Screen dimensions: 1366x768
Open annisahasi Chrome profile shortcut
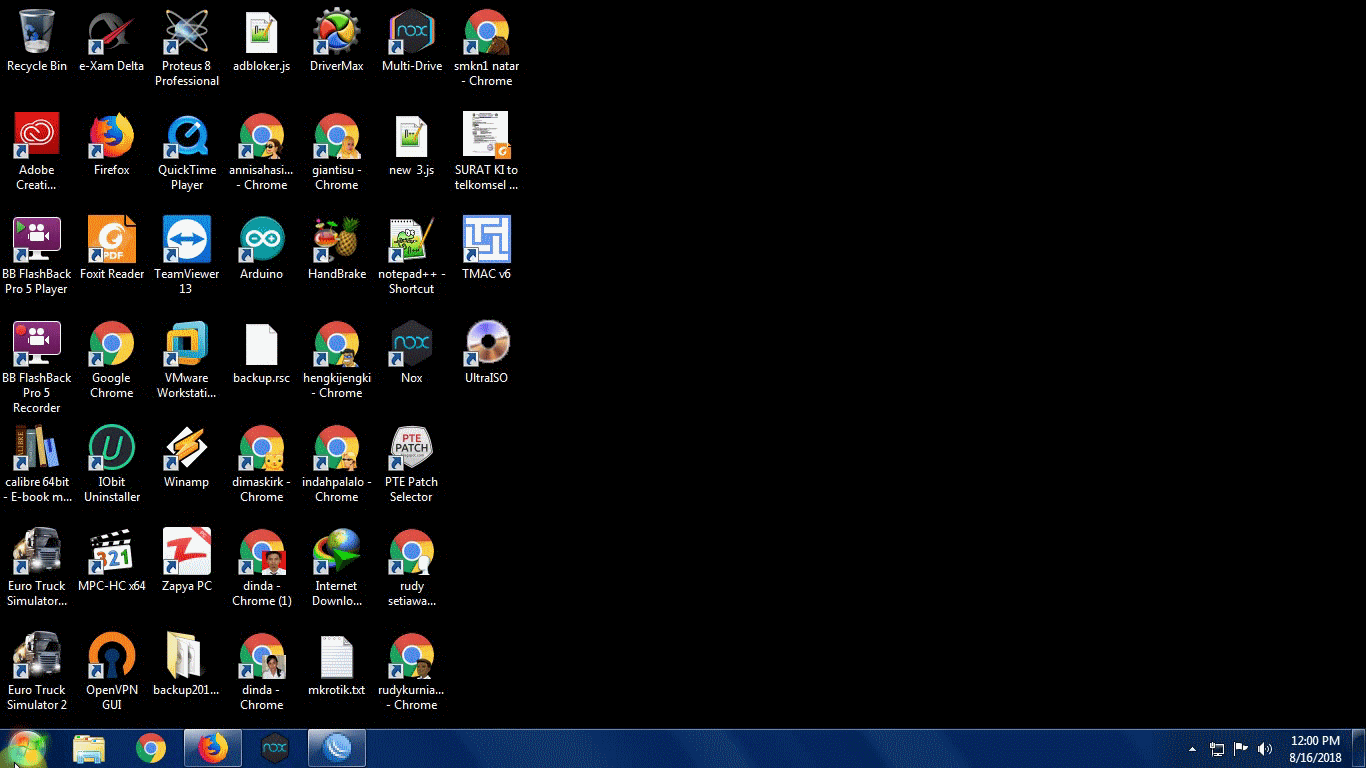(x=262, y=152)
